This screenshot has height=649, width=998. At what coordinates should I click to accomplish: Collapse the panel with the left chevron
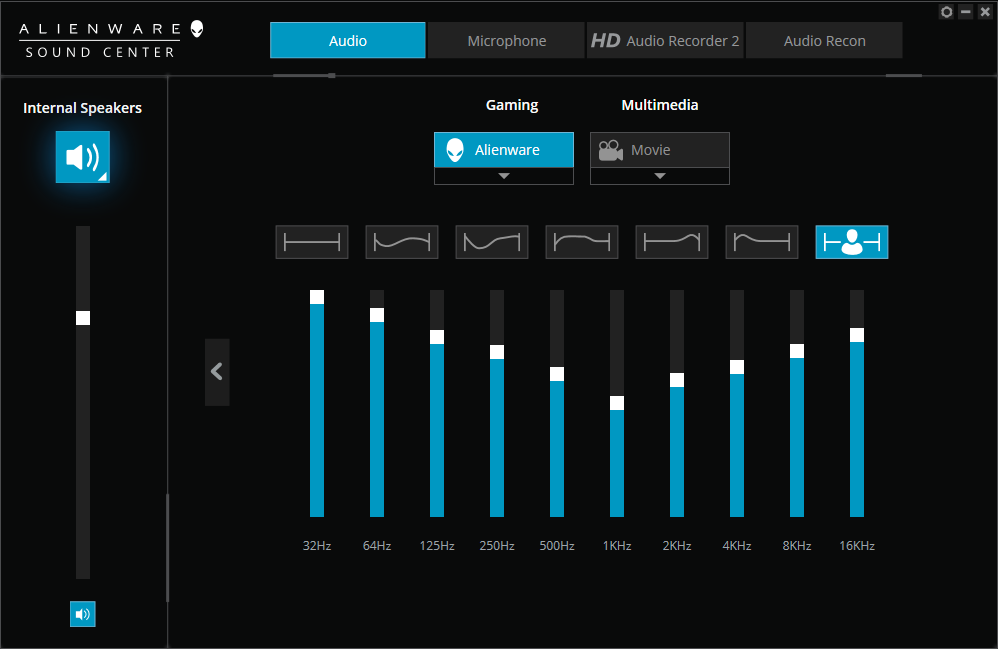pos(217,372)
